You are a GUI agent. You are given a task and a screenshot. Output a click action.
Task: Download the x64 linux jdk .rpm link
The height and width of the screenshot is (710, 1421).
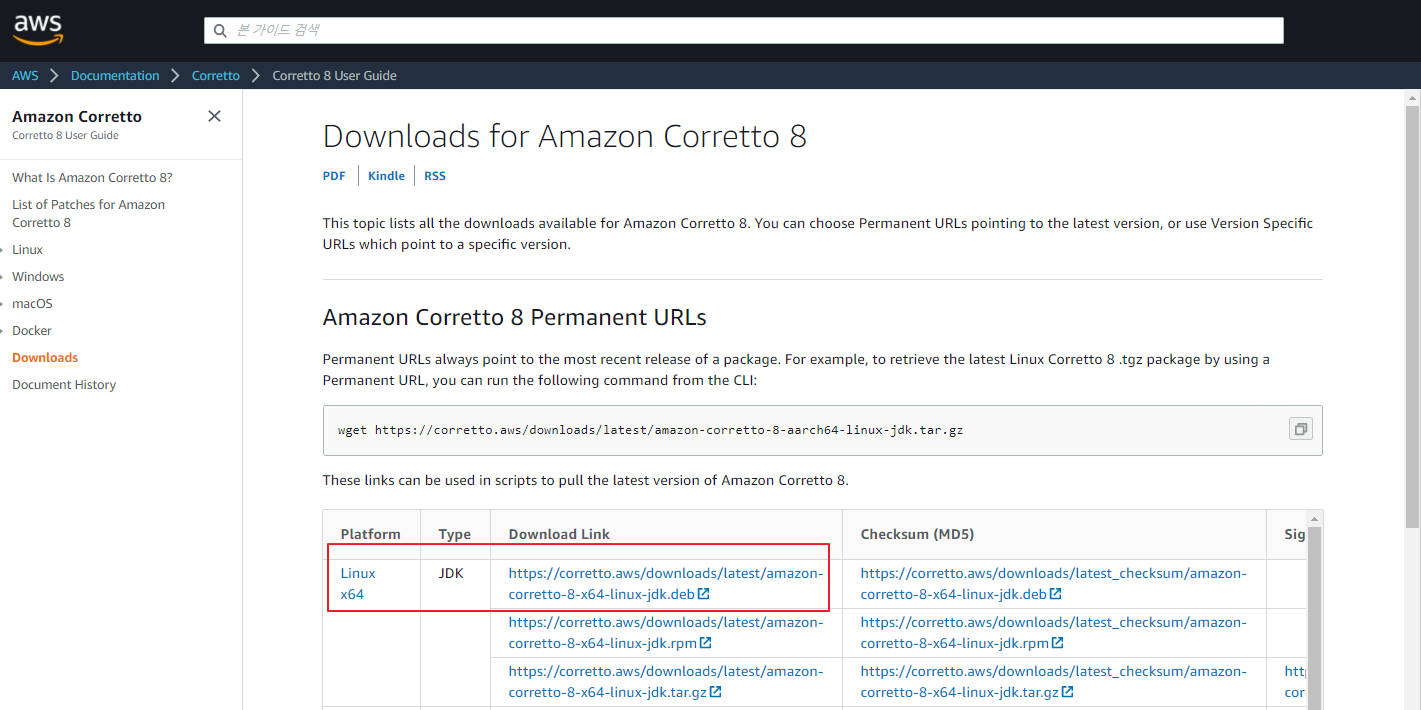pyautogui.click(x=666, y=633)
